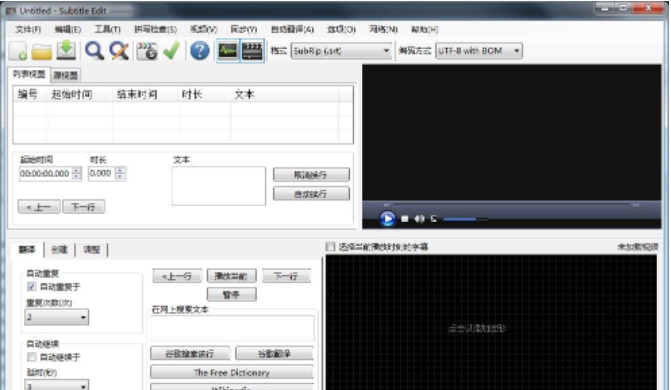Click the New subtitle file icon

(x=18, y=51)
